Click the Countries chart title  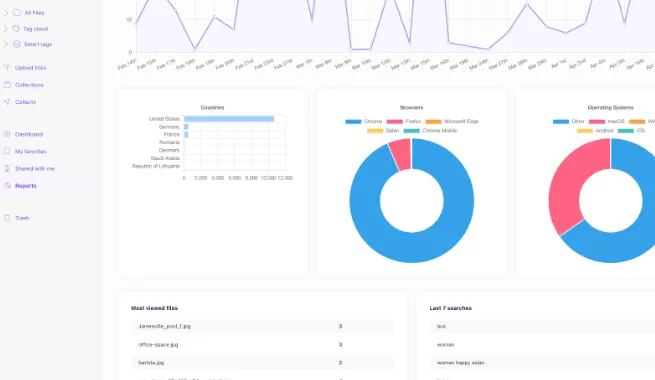click(212, 108)
